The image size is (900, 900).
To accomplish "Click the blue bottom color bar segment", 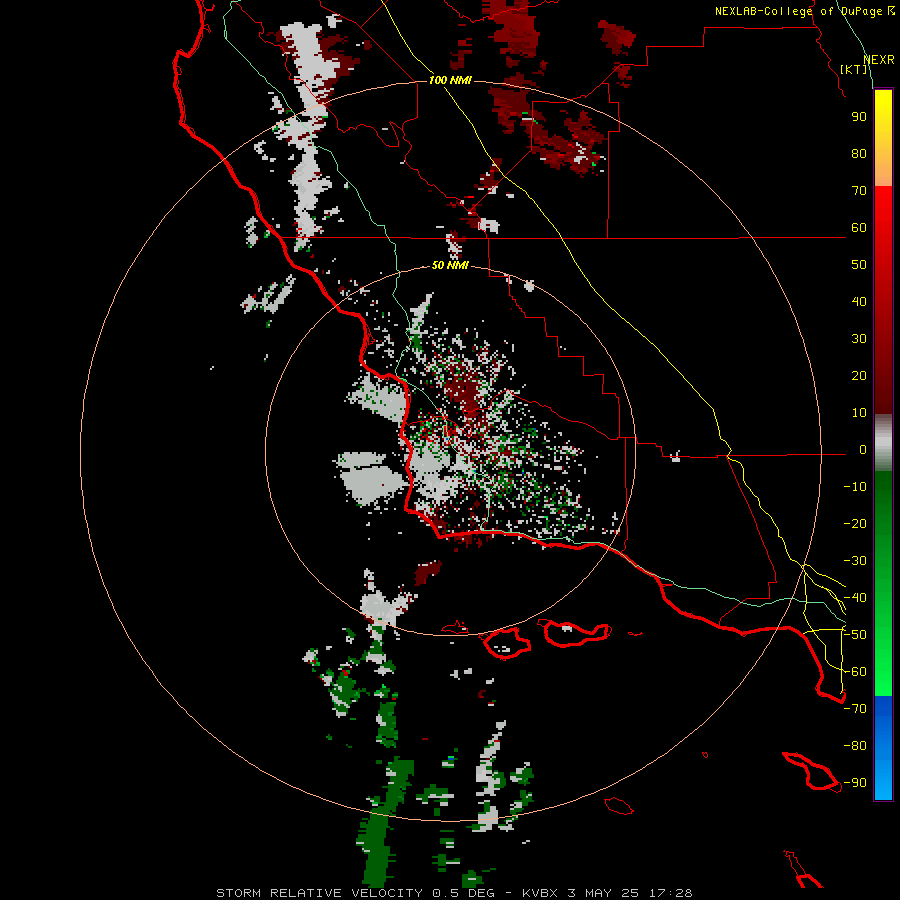I will coord(883,748).
